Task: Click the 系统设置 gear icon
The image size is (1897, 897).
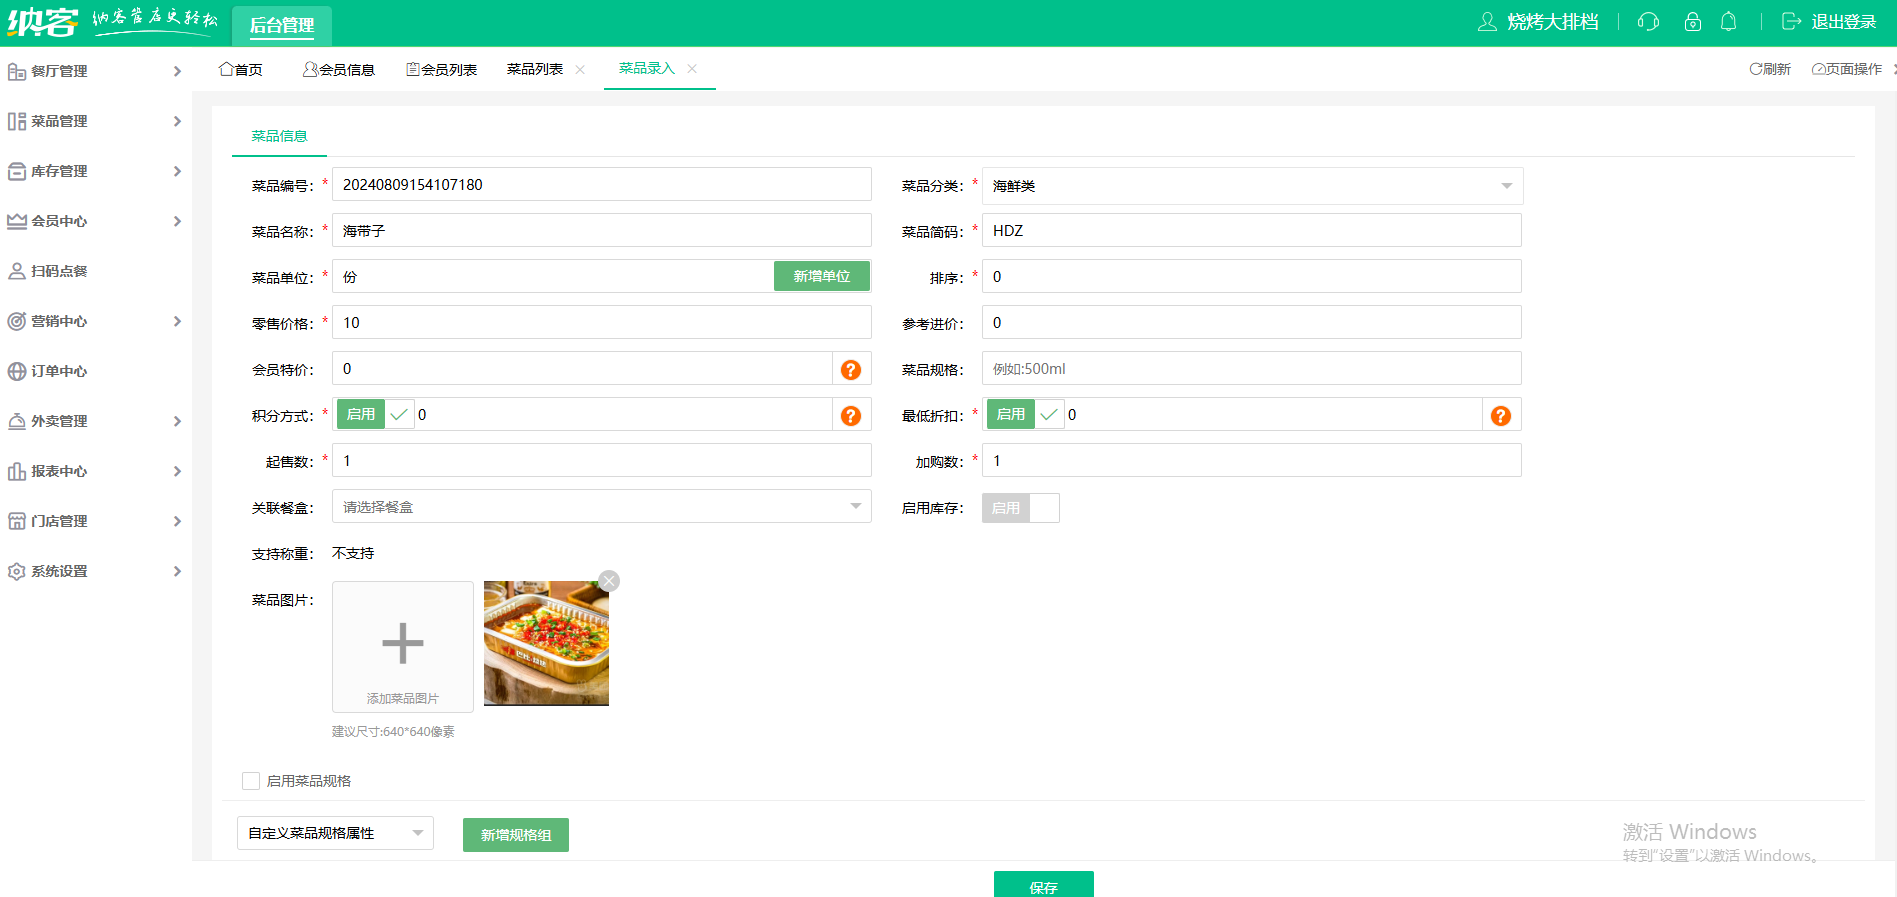Action: (x=17, y=571)
